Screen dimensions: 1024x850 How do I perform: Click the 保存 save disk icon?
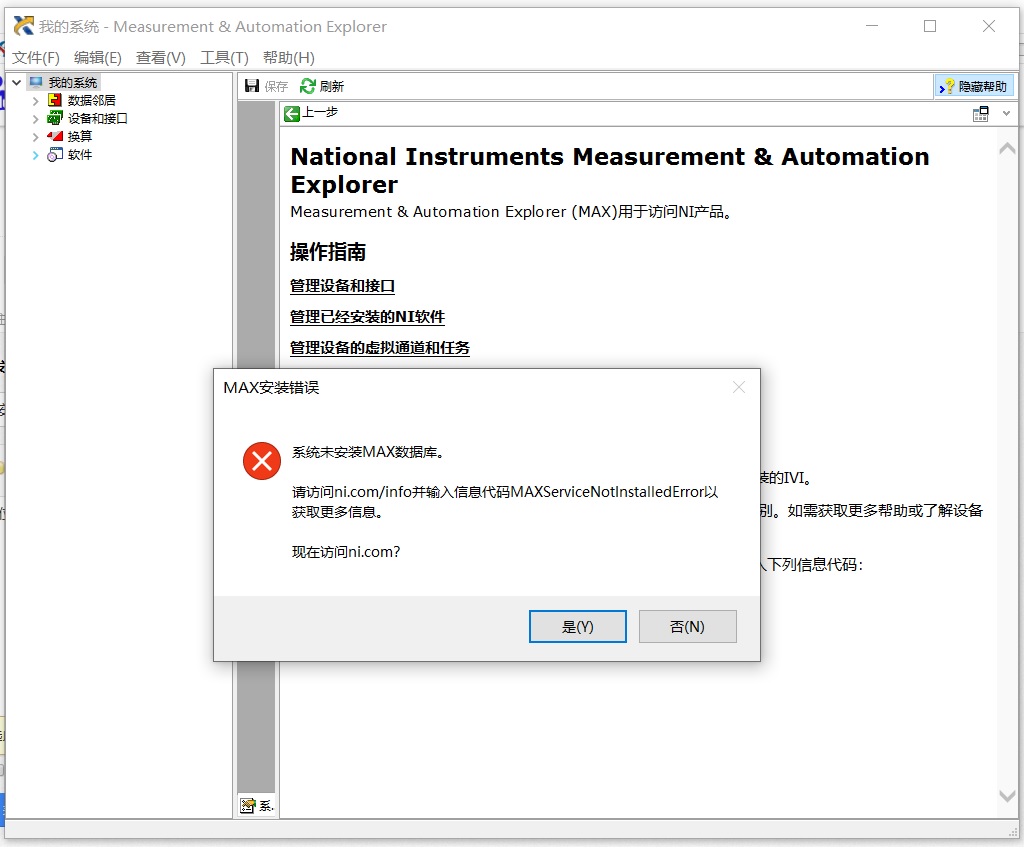(252, 86)
